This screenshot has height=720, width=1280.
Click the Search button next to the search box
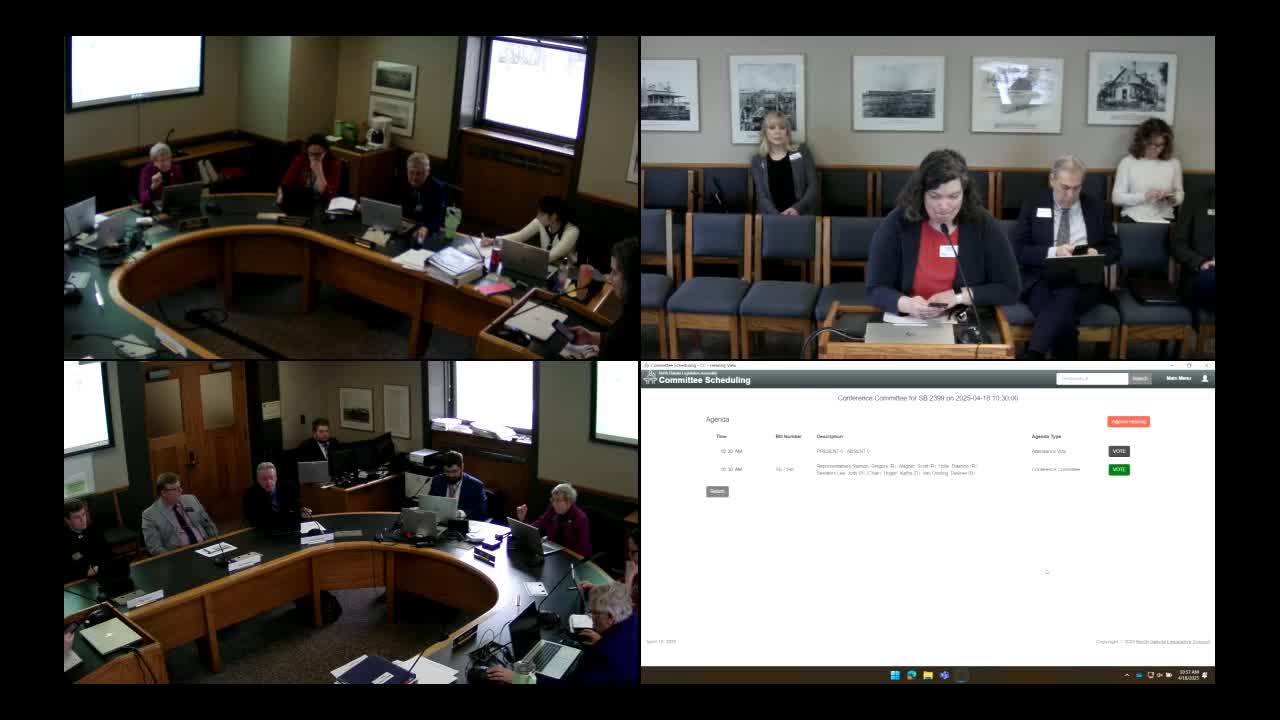click(x=1140, y=380)
